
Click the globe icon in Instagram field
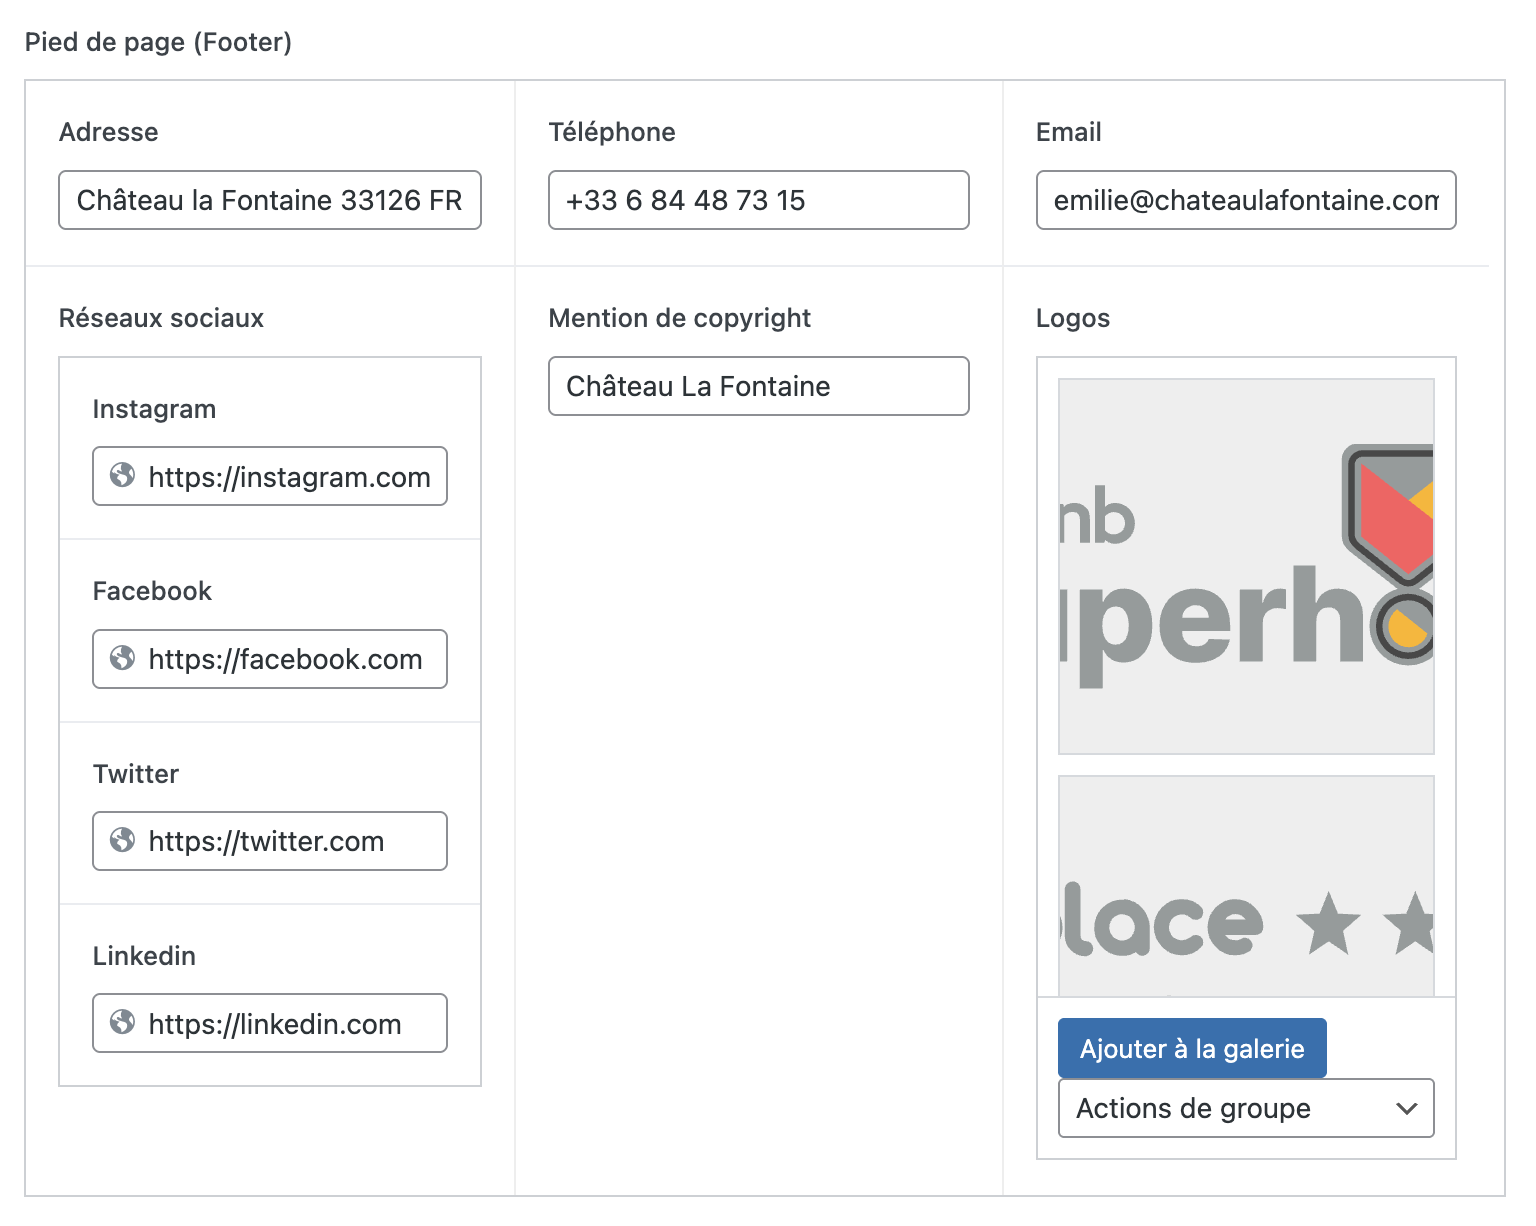122,476
